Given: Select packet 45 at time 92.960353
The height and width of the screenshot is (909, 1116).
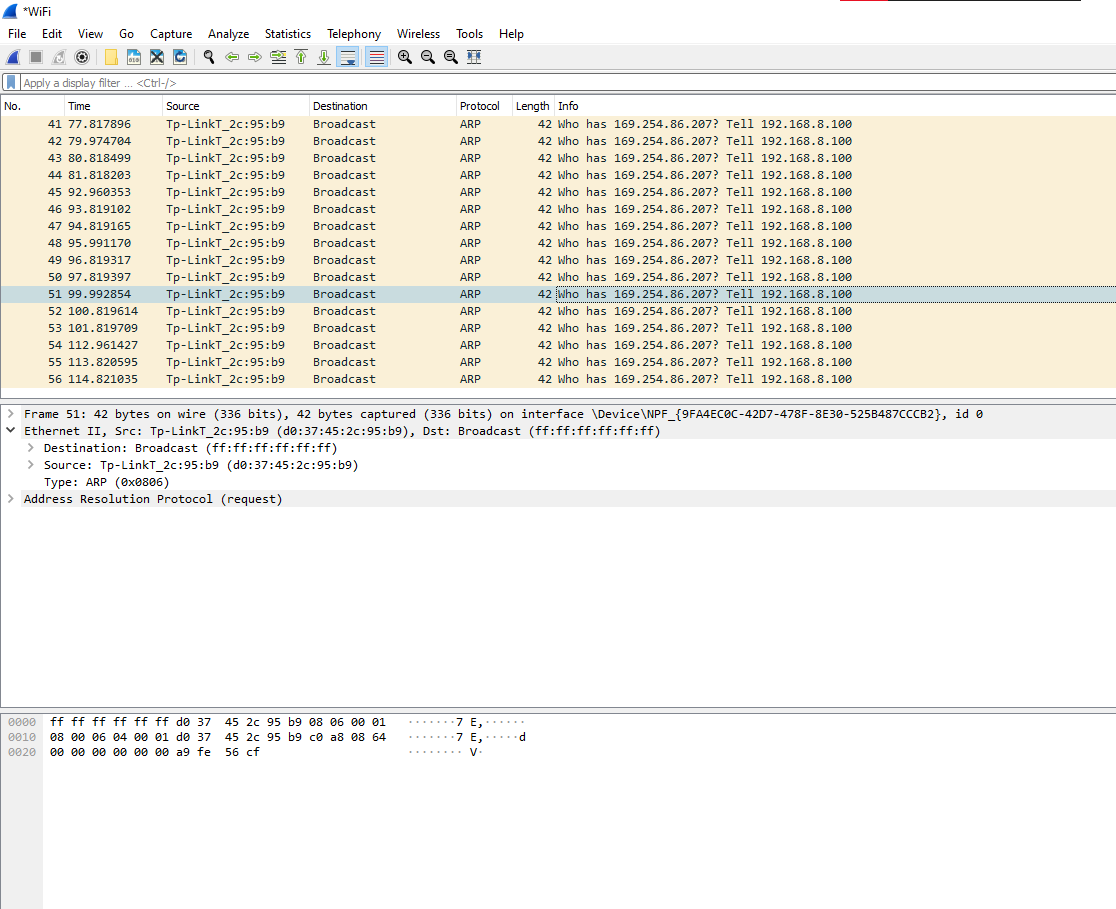Looking at the screenshot, I should click(x=558, y=192).
